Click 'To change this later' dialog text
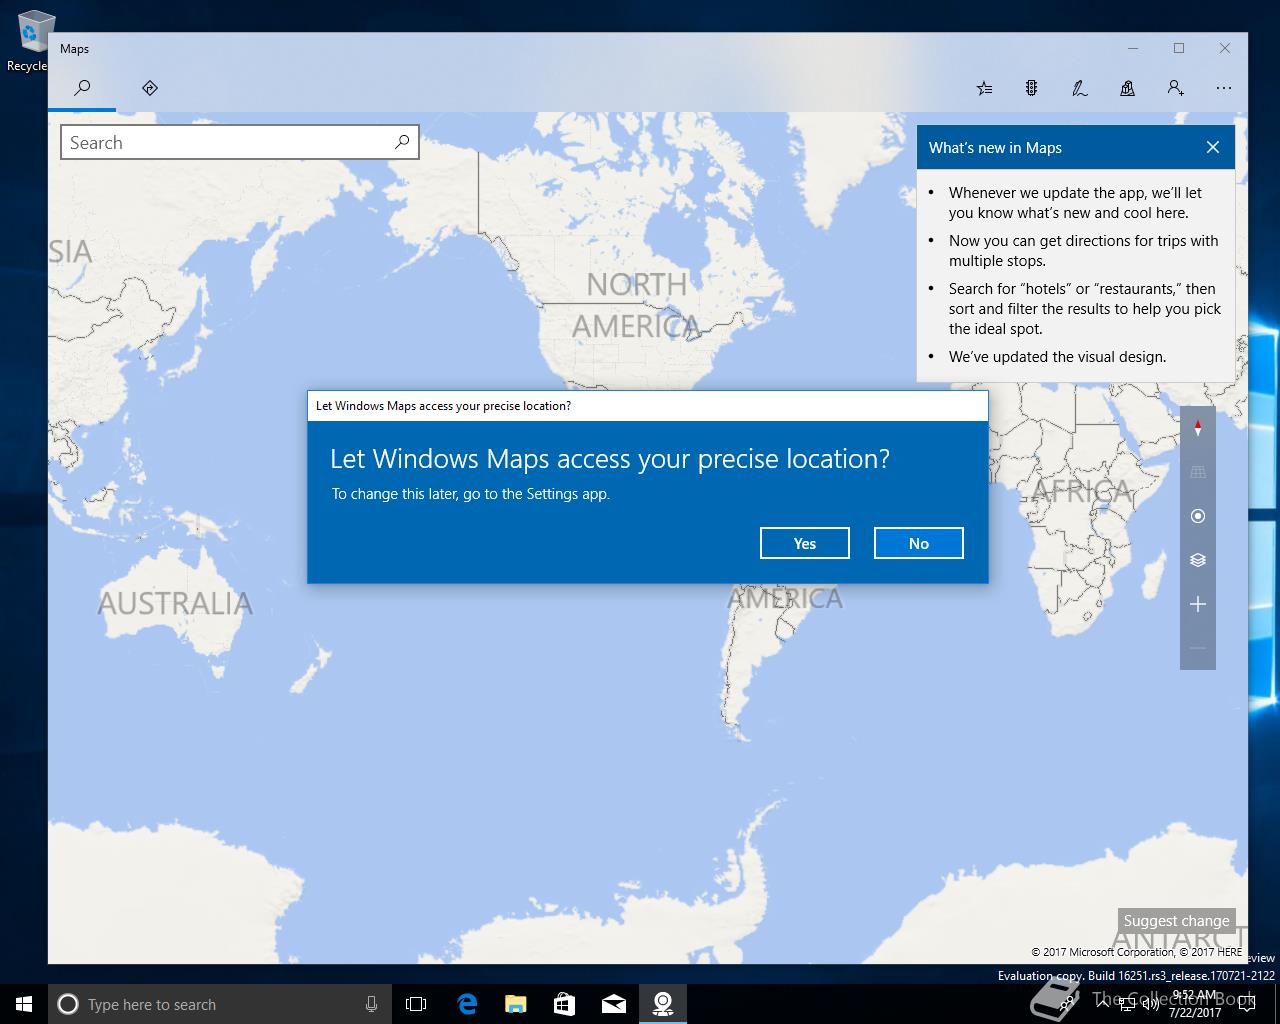Image resolution: width=1280 pixels, height=1024 pixels. [x=471, y=494]
